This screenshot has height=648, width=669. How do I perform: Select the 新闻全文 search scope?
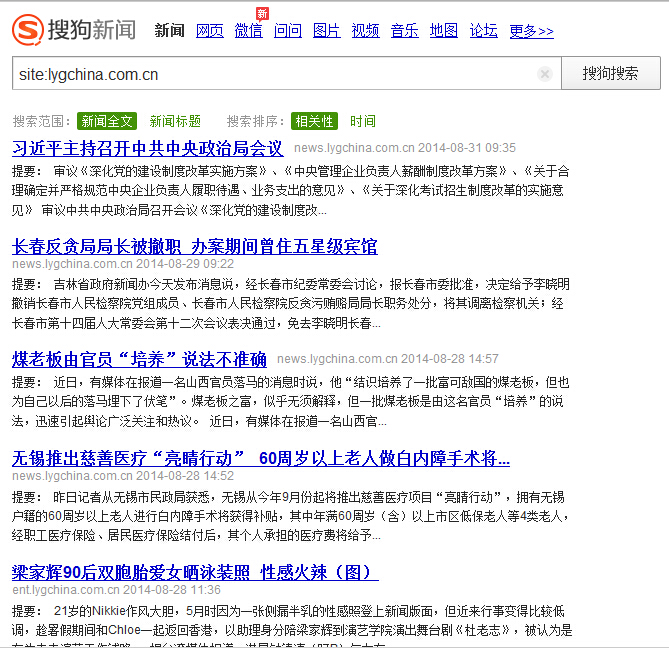[107, 121]
